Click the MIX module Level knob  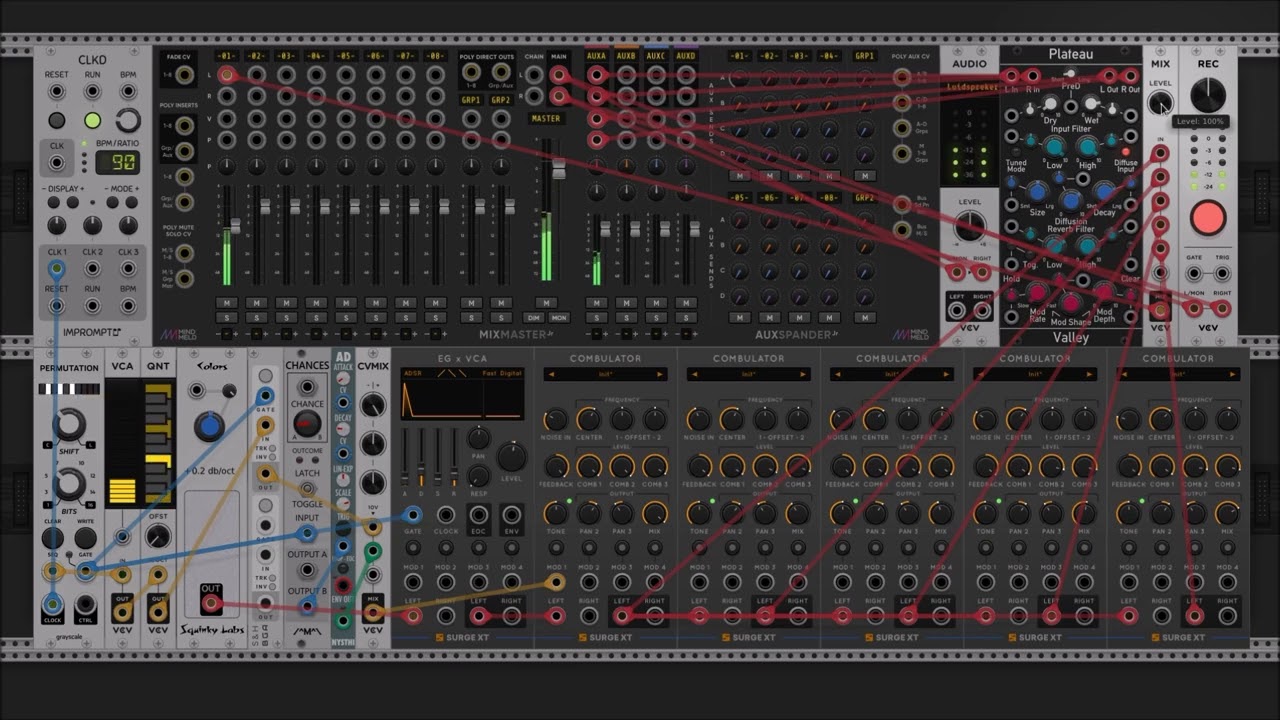coord(1160,102)
